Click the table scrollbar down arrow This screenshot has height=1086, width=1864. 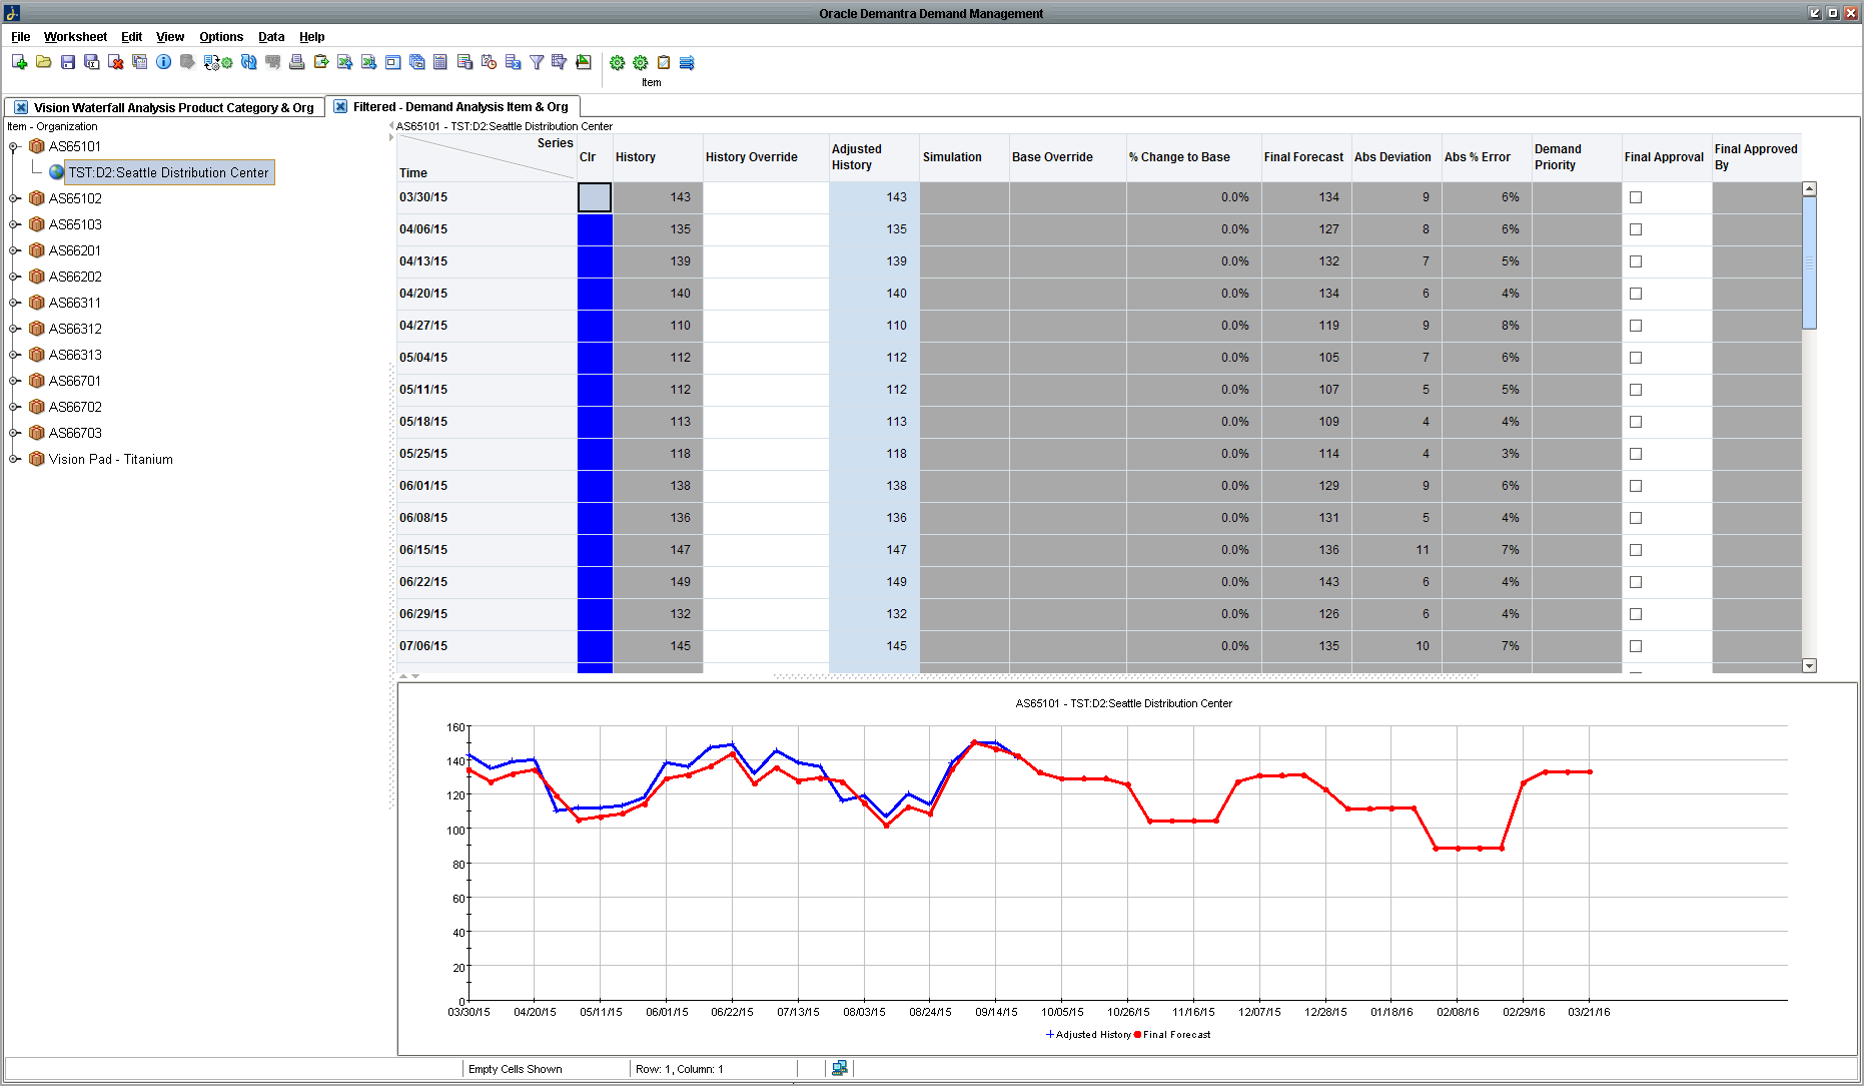1809,666
